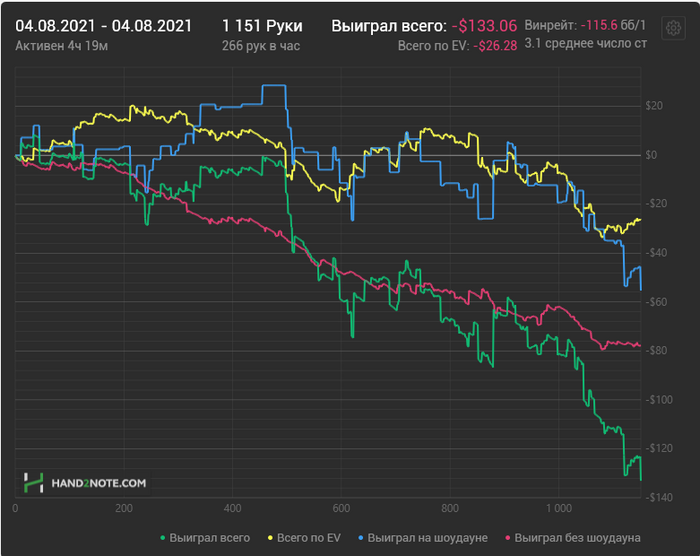Click the Всего по EV: header label
The width and height of the screenshot is (700, 556).
(433, 46)
